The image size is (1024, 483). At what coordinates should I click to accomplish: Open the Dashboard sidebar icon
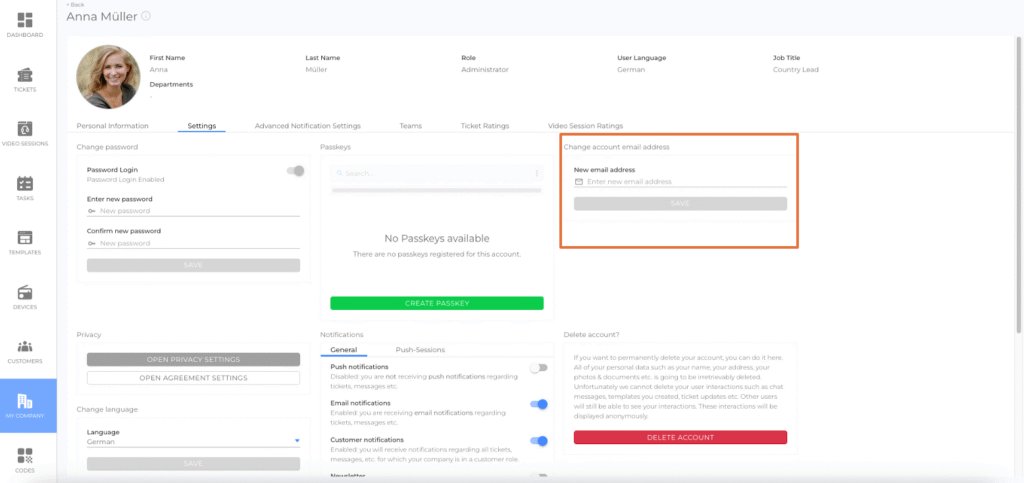click(25, 21)
